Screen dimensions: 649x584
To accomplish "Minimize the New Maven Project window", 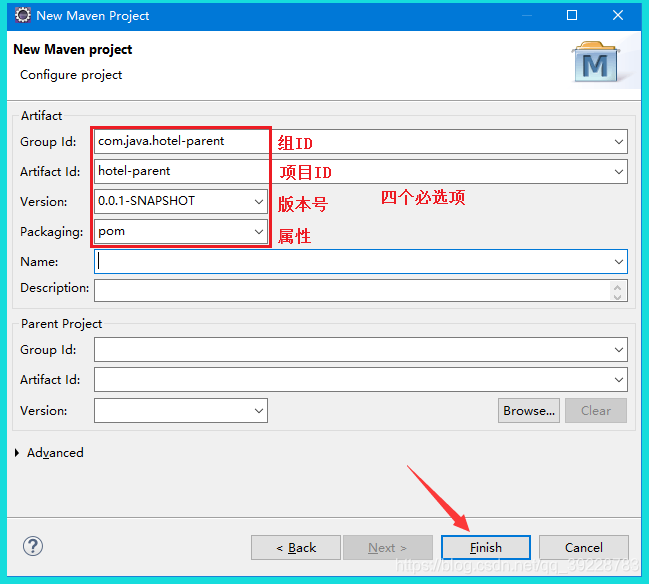I will click(527, 15).
